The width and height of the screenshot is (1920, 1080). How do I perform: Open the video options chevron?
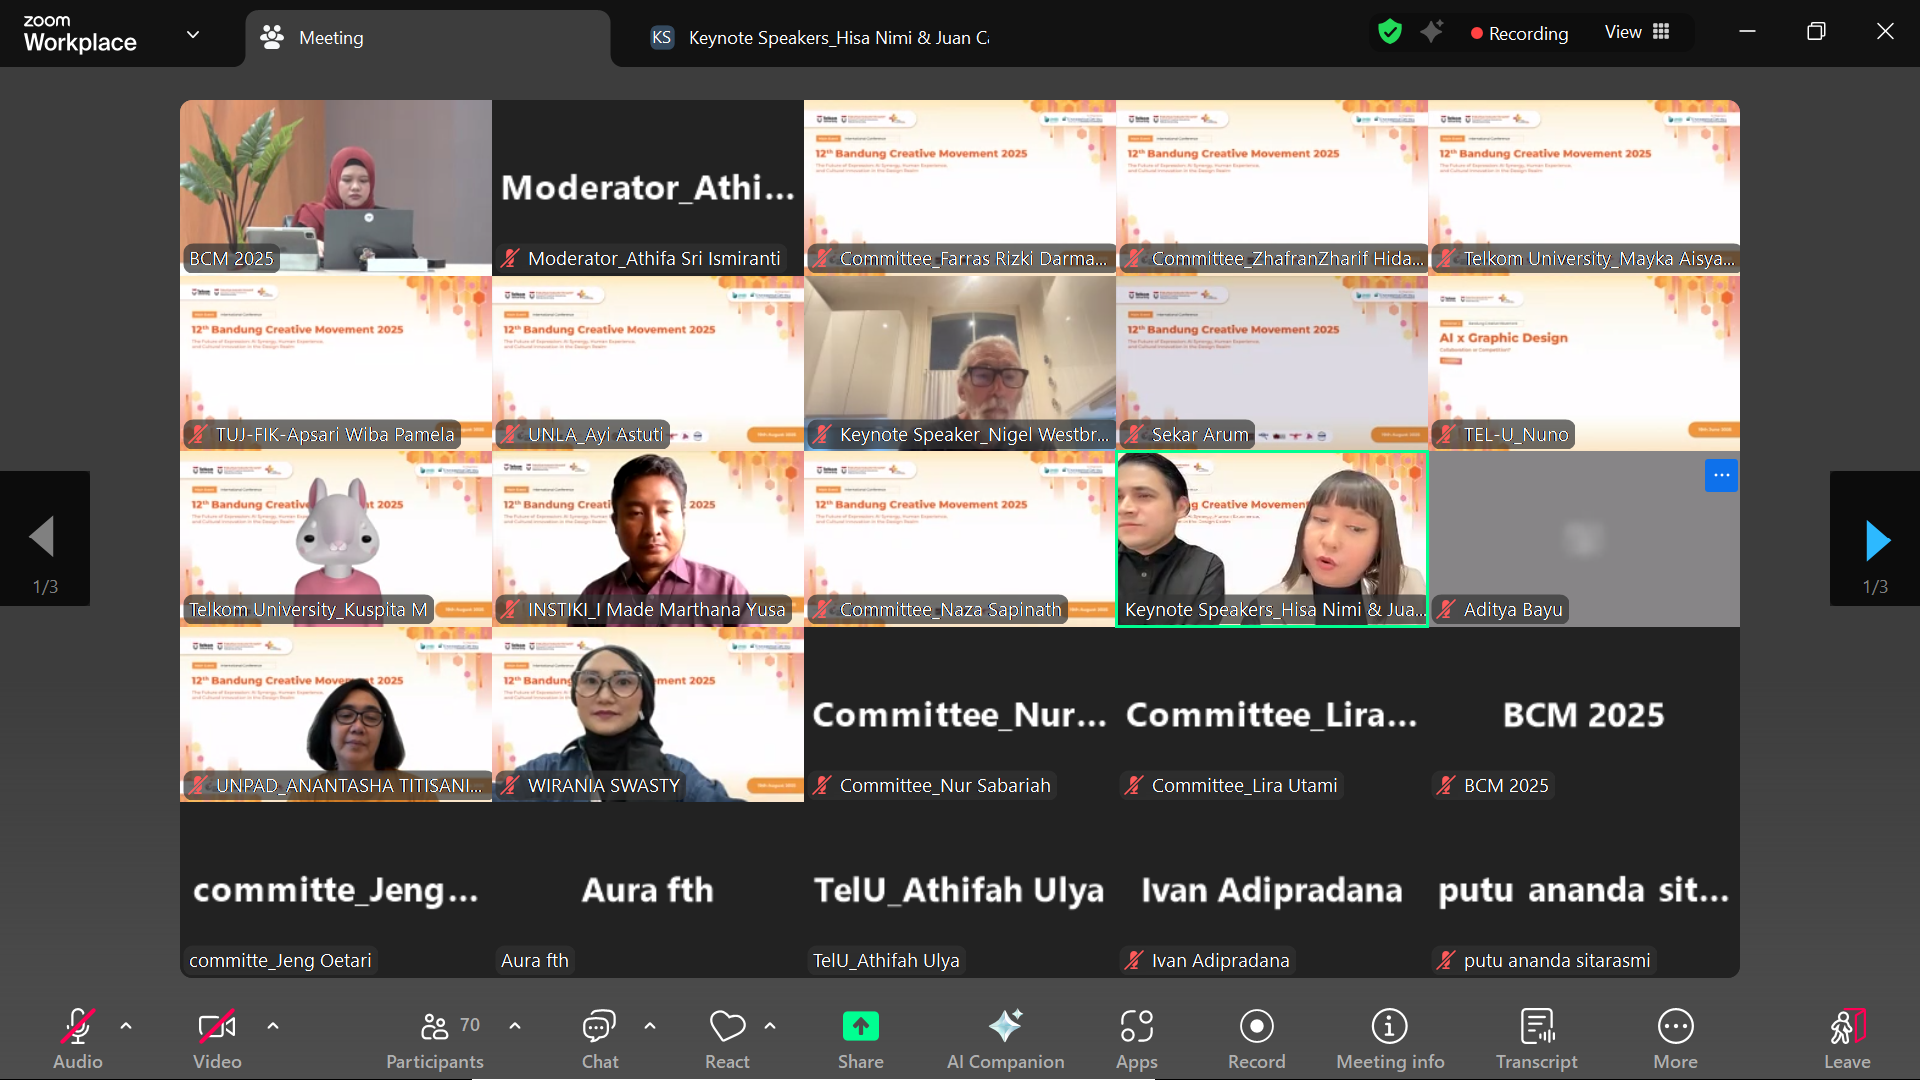(x=272, y=1025)
